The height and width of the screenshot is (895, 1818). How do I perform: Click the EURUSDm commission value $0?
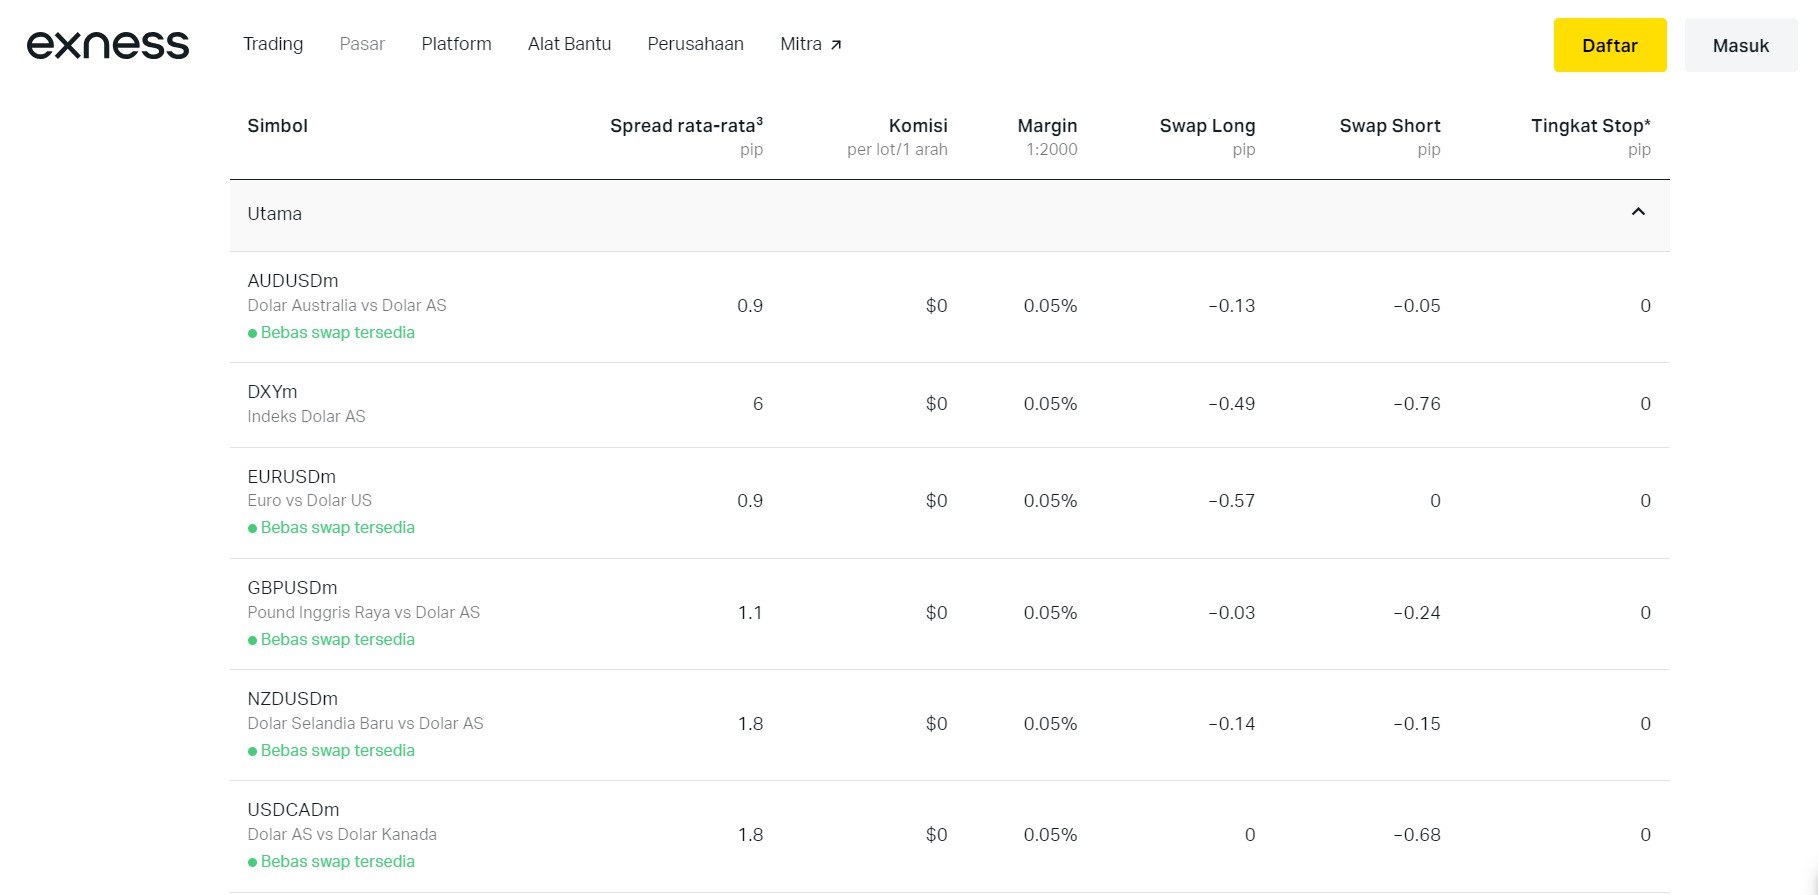click(x=936, y=501)
